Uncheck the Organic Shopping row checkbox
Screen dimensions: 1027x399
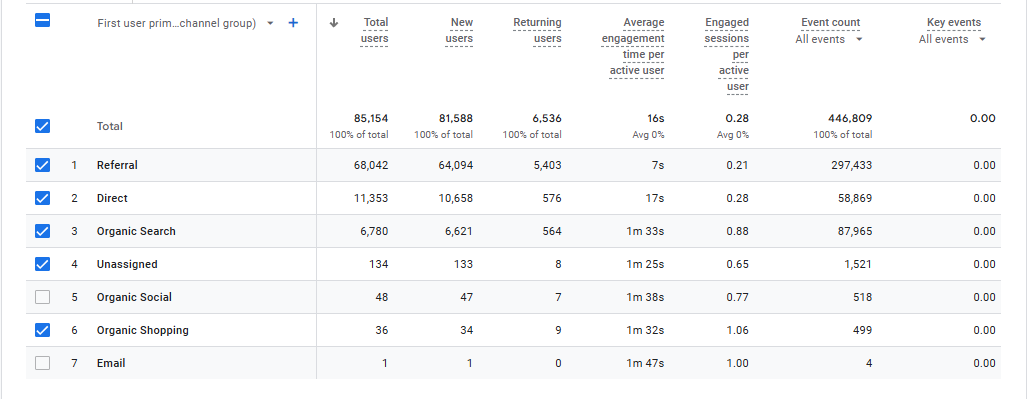pos(42,330)
